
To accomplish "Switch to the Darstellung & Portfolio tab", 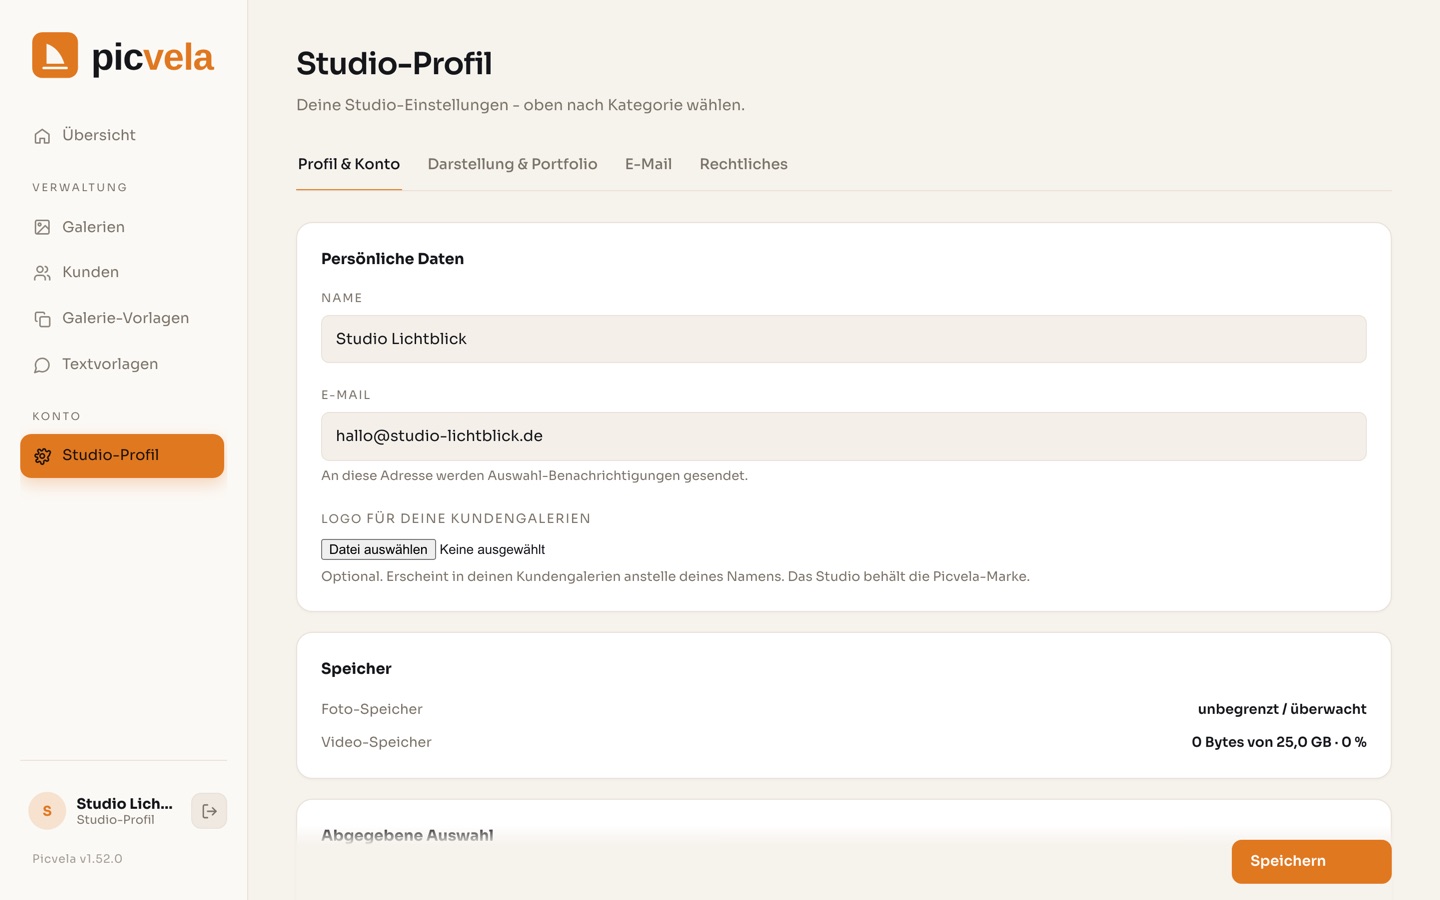I will point(512,164).
